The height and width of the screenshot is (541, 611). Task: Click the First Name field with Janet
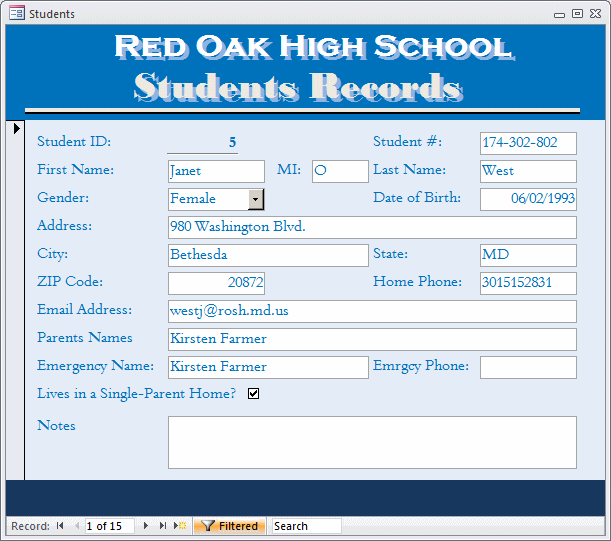[216, 171]
